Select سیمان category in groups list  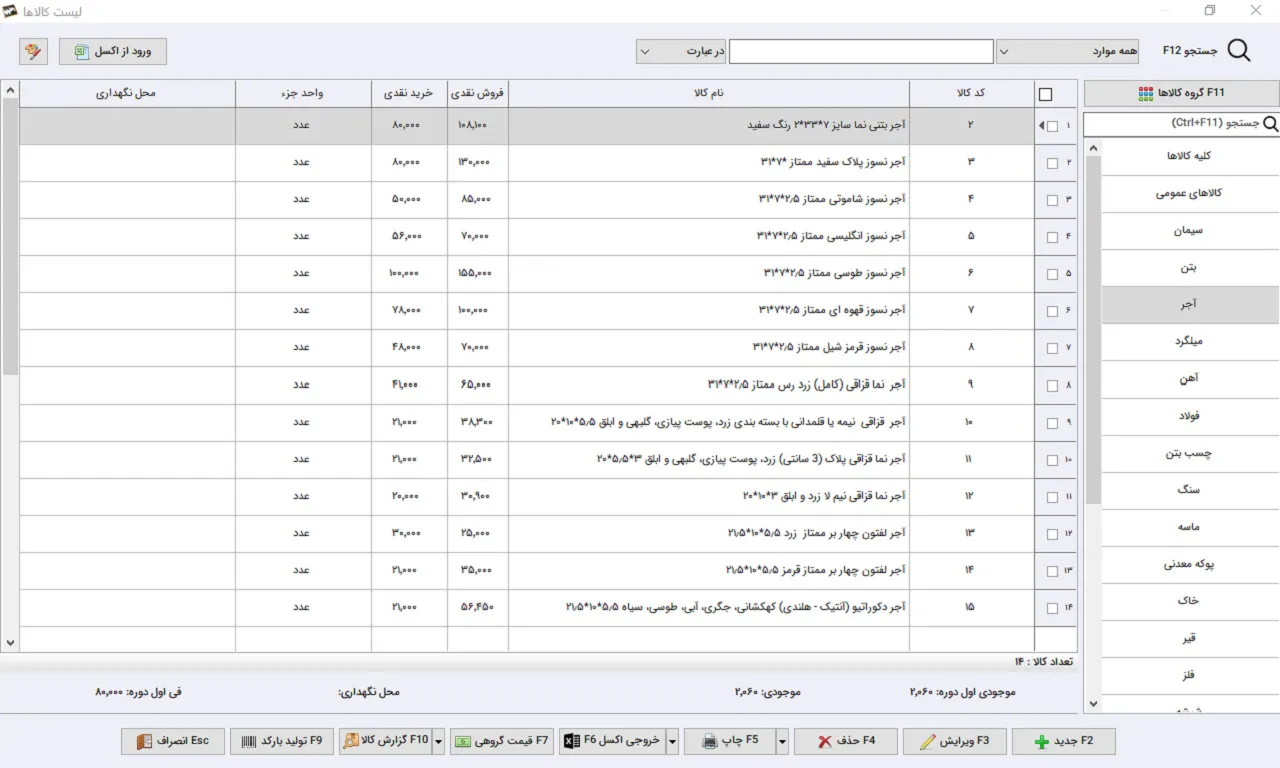[x=1190, y=231]
